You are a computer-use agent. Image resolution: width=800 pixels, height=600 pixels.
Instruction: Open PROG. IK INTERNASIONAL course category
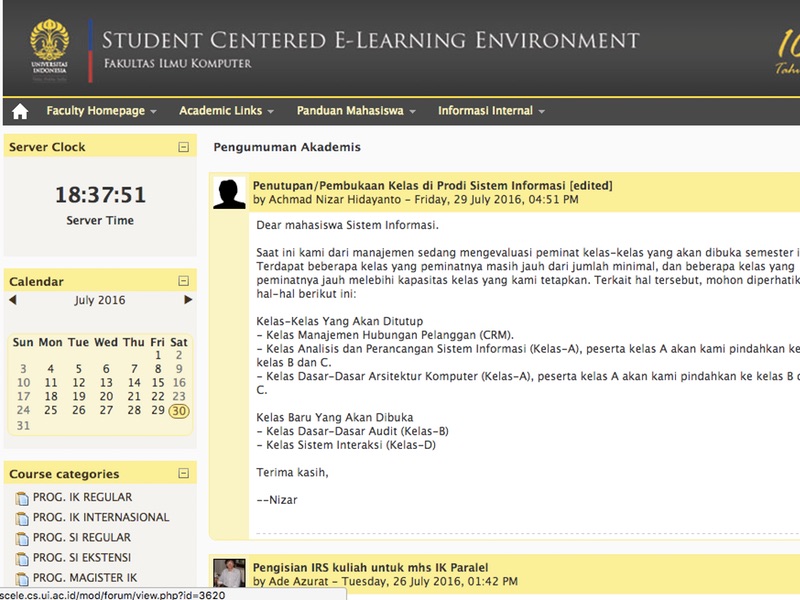click(101, 517)
